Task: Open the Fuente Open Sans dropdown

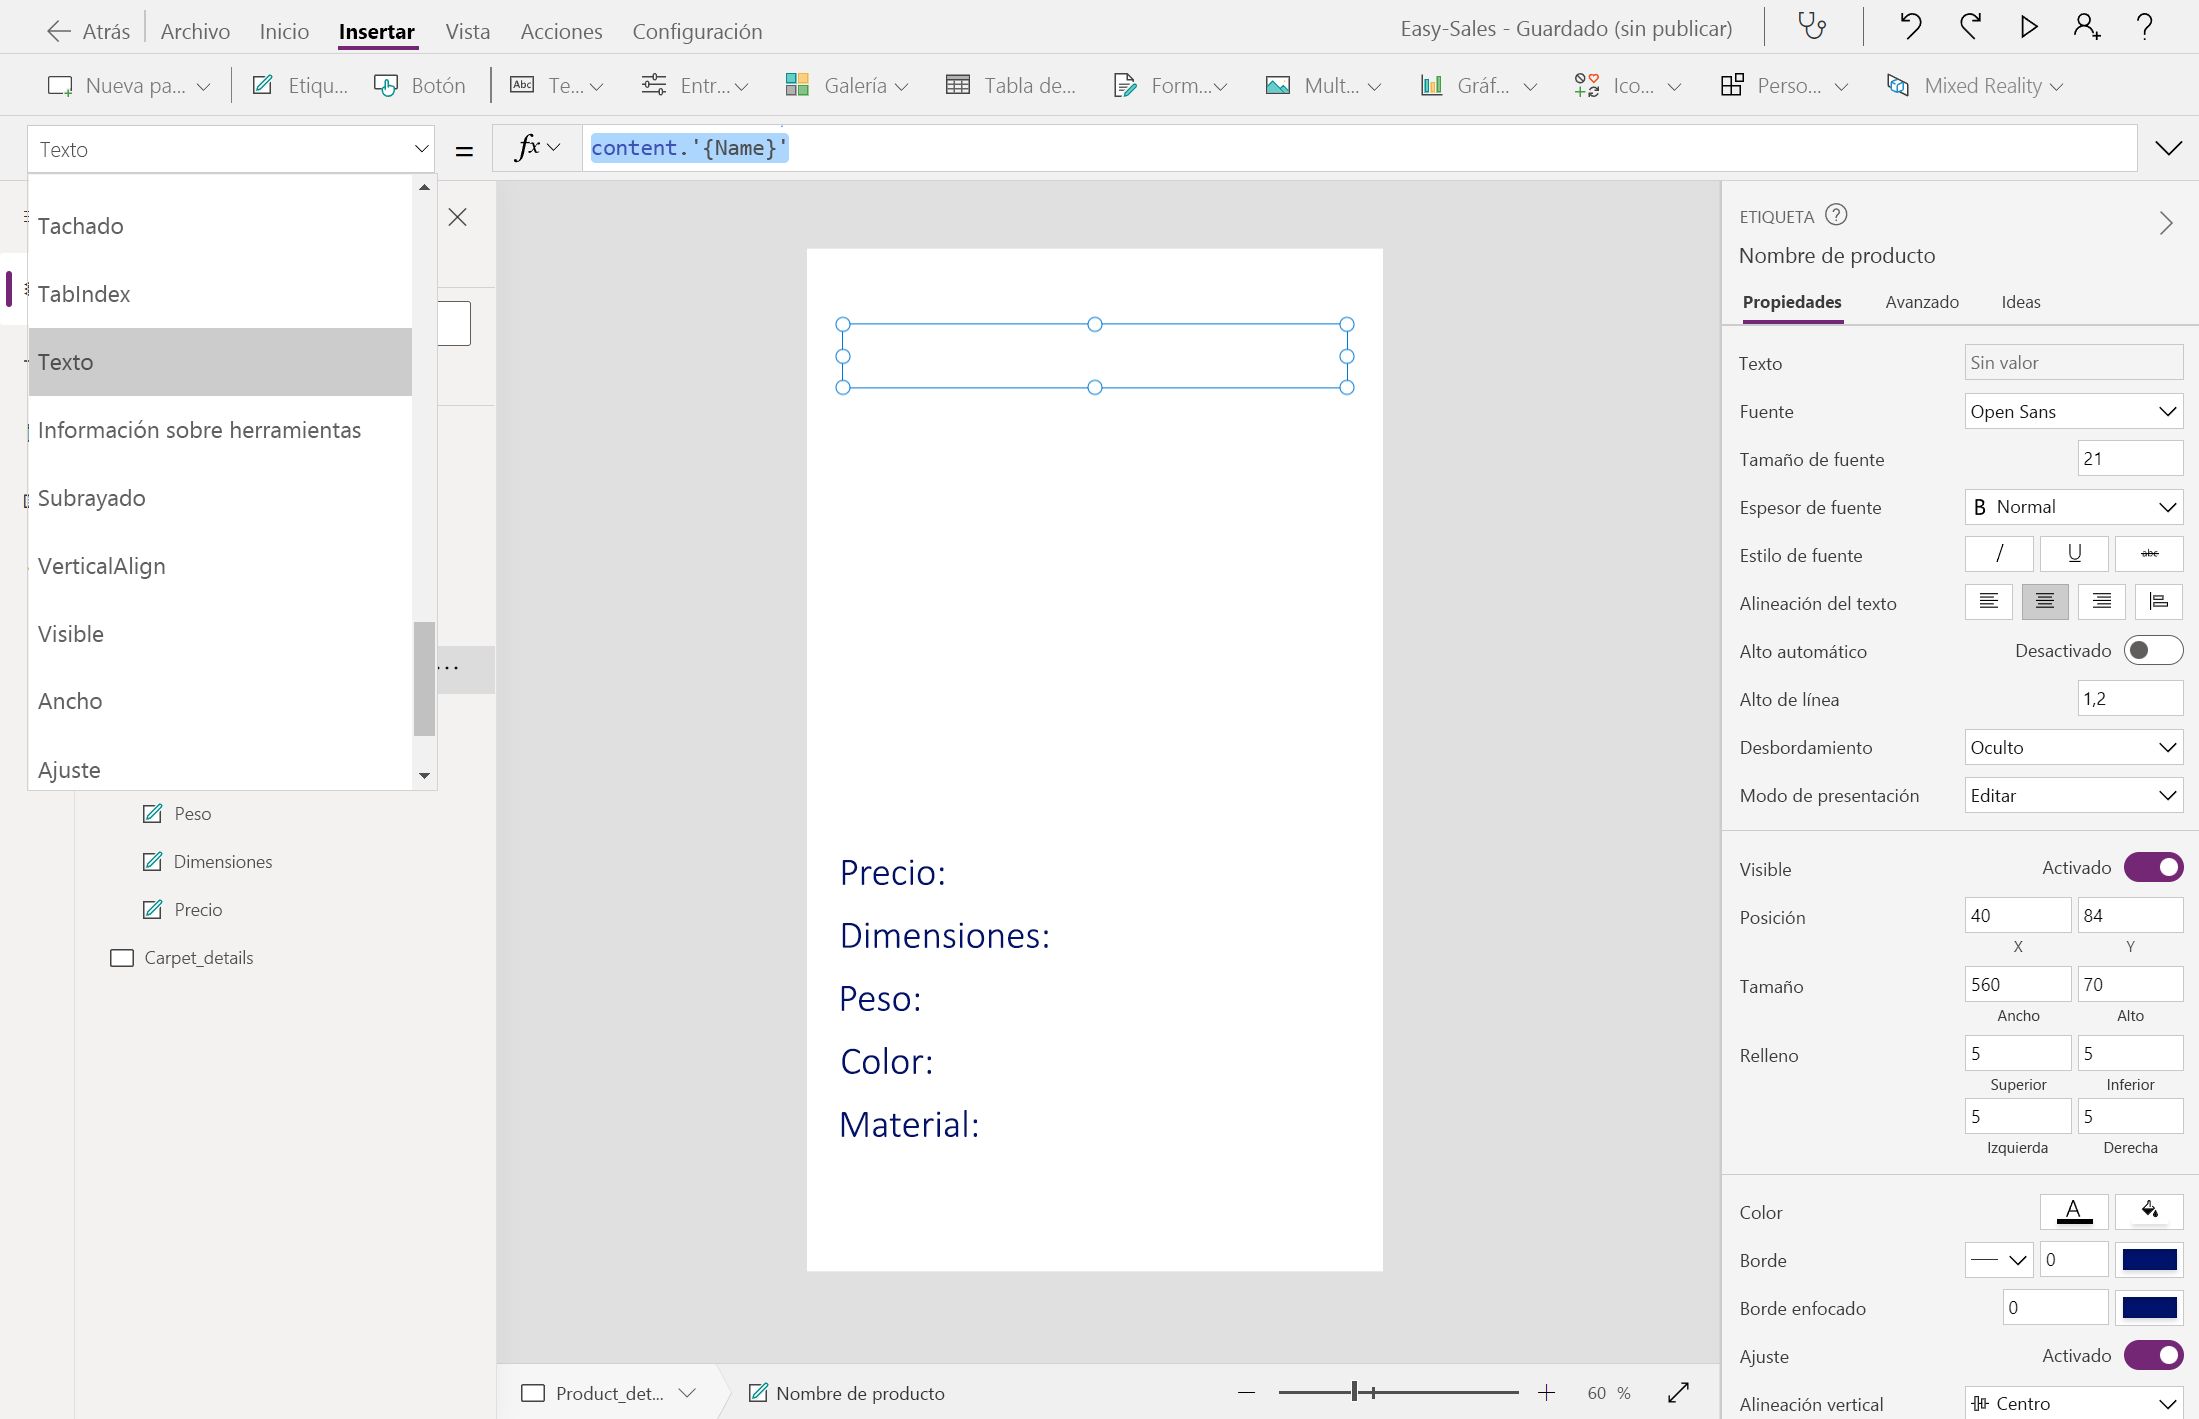Action: 2072,411
